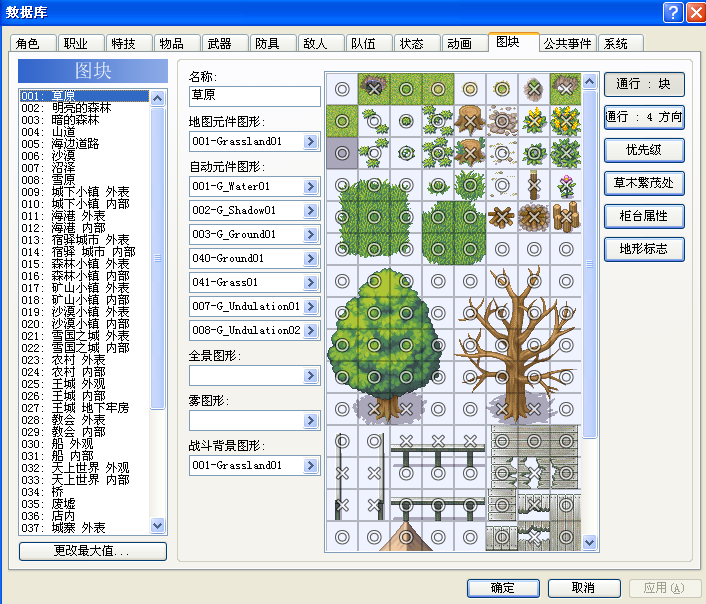Toggle passability on the dark hole grass tile
706x604 pixels.
click(374, 89)
